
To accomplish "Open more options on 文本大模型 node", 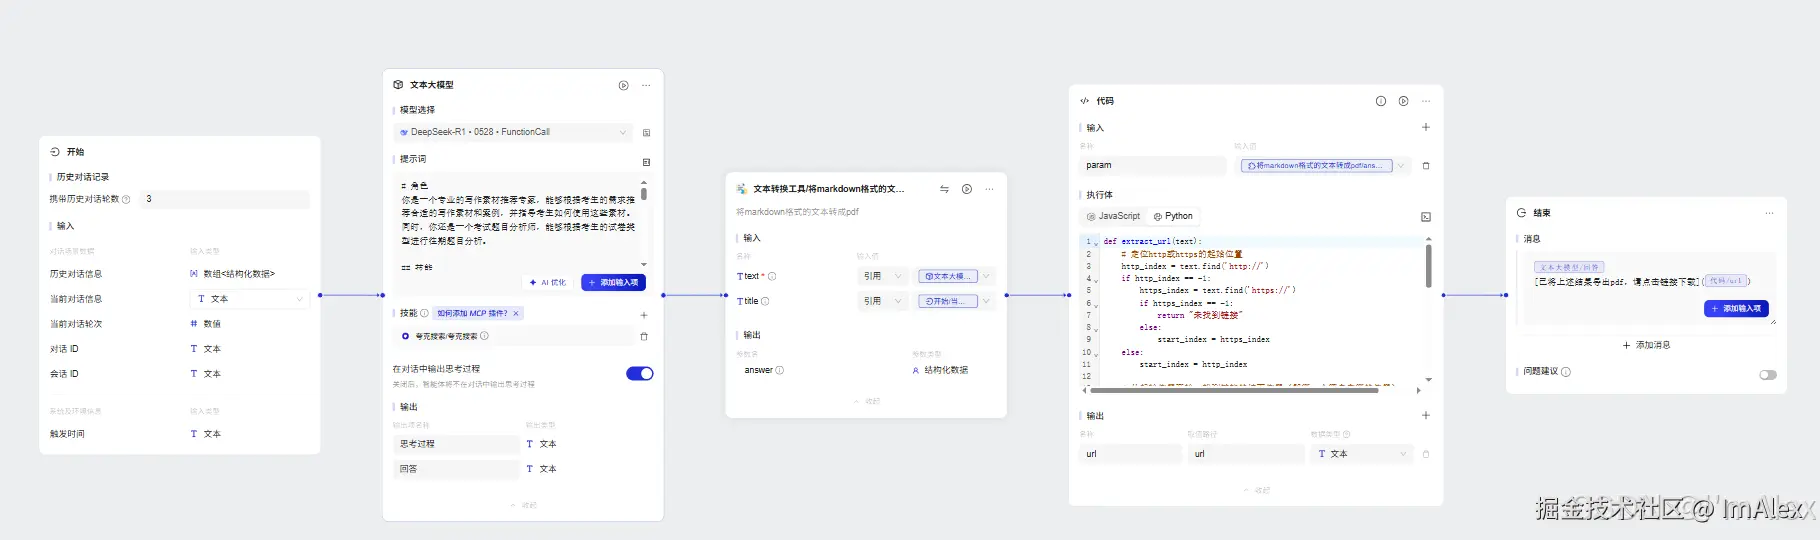I will 646,85.
